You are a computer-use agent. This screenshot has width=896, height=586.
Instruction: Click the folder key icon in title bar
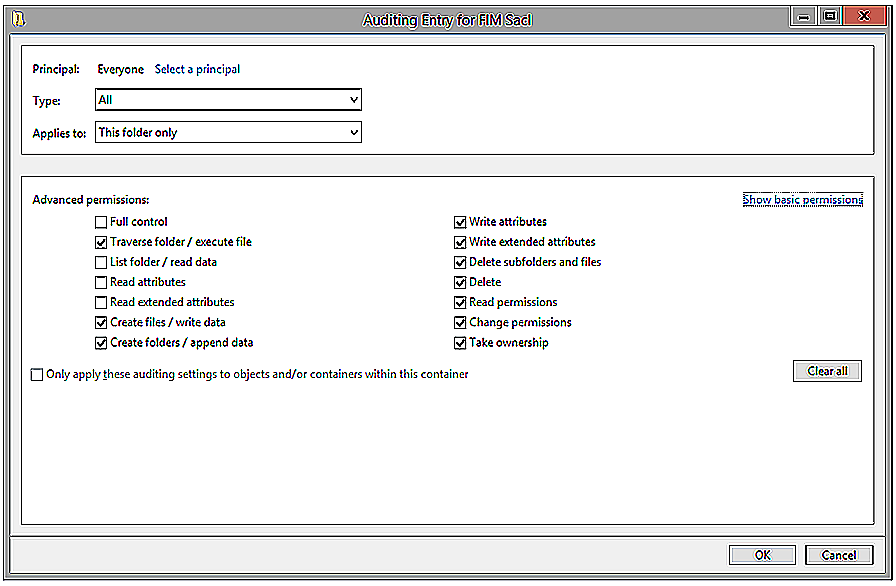point(18,17)
